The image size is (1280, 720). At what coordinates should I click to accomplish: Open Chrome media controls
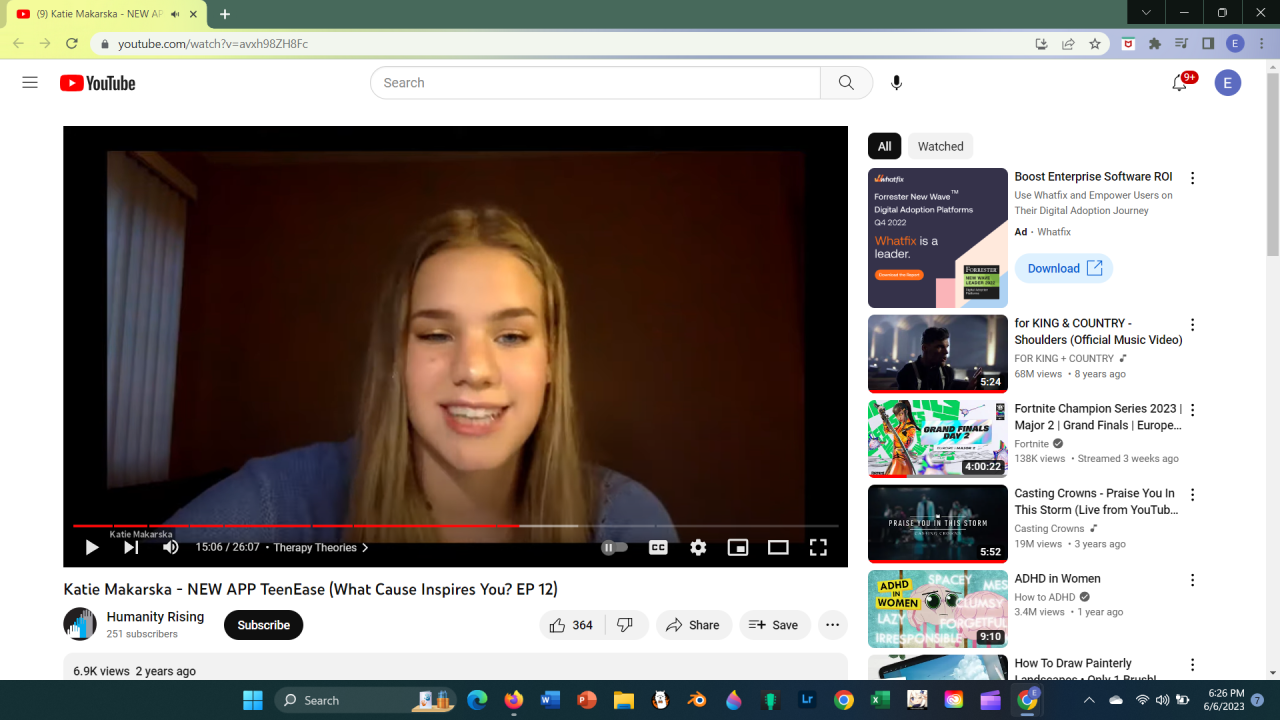[1182, 44]
